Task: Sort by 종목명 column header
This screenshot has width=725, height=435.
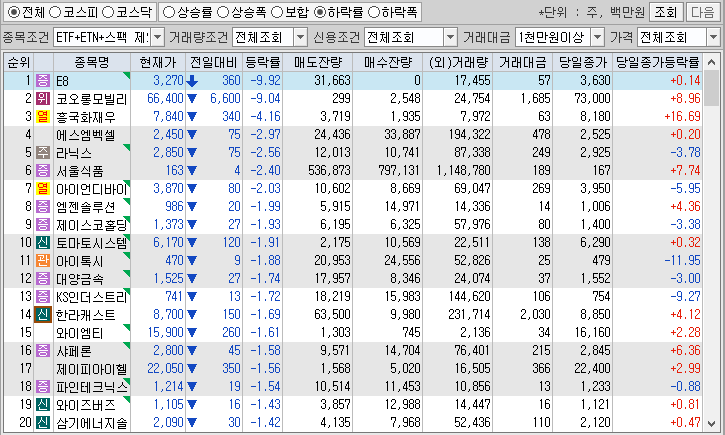Action: (92, 62)
